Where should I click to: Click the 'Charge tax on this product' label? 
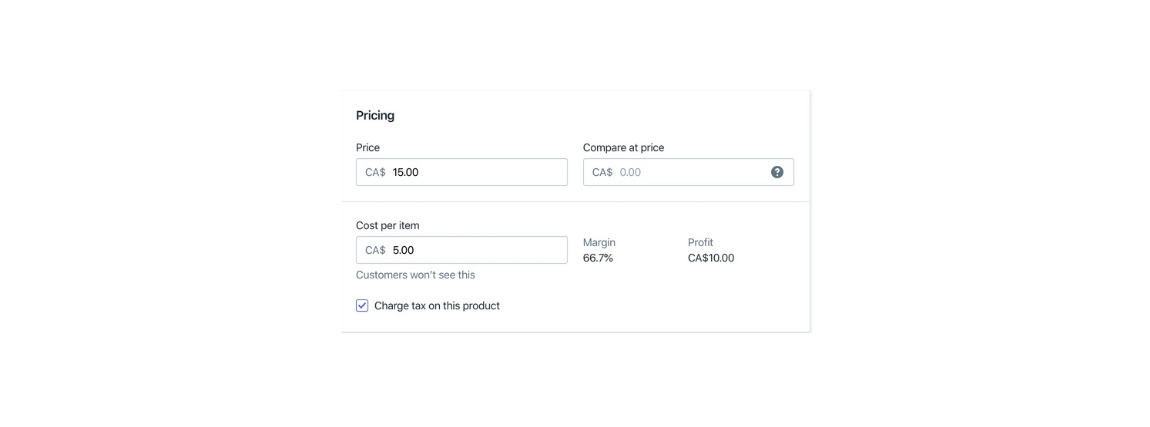(436, 306)
